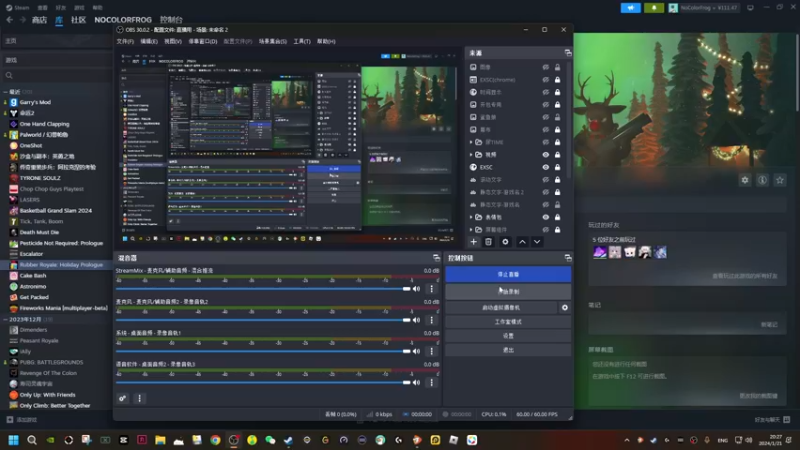Open Steam game settings gear icon

(x=745, y=180)
